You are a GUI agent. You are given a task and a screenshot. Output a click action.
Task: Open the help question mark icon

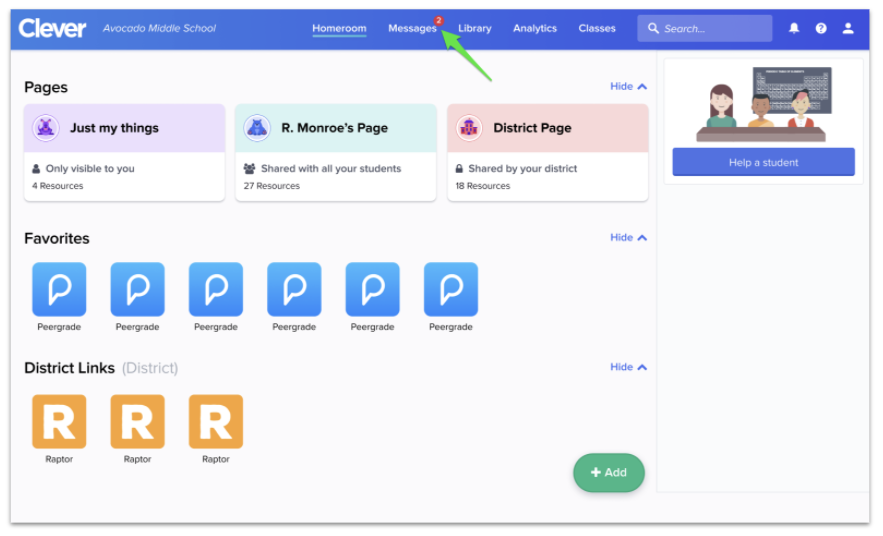click(821, 29)
